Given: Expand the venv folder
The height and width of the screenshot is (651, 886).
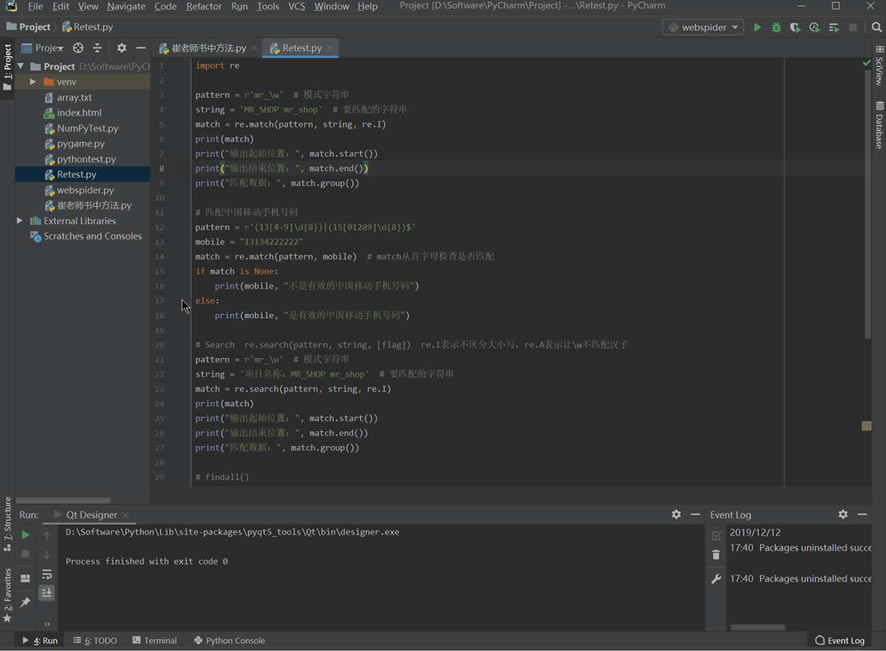Looking at the screenshot, I should coord(33,82).
